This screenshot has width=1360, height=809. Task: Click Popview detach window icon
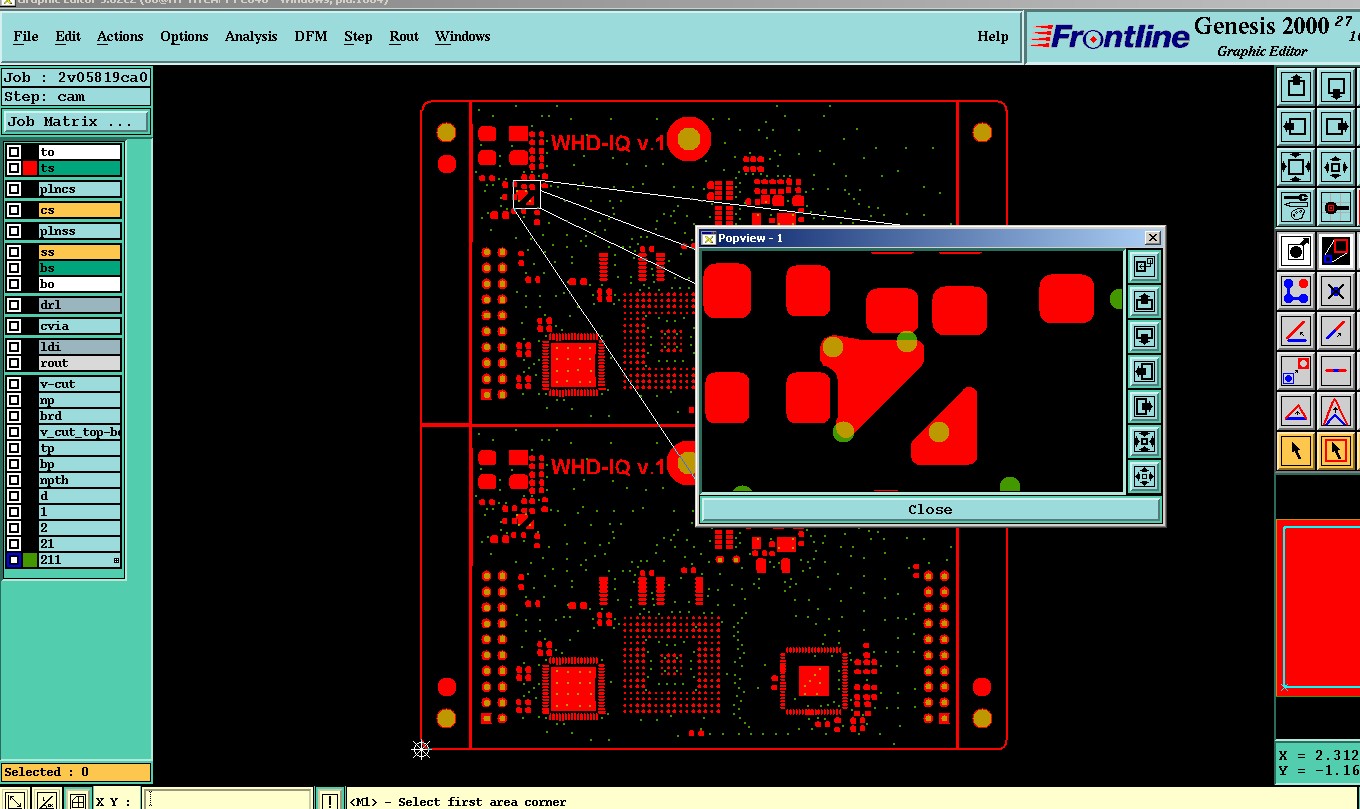[1144, 266]
